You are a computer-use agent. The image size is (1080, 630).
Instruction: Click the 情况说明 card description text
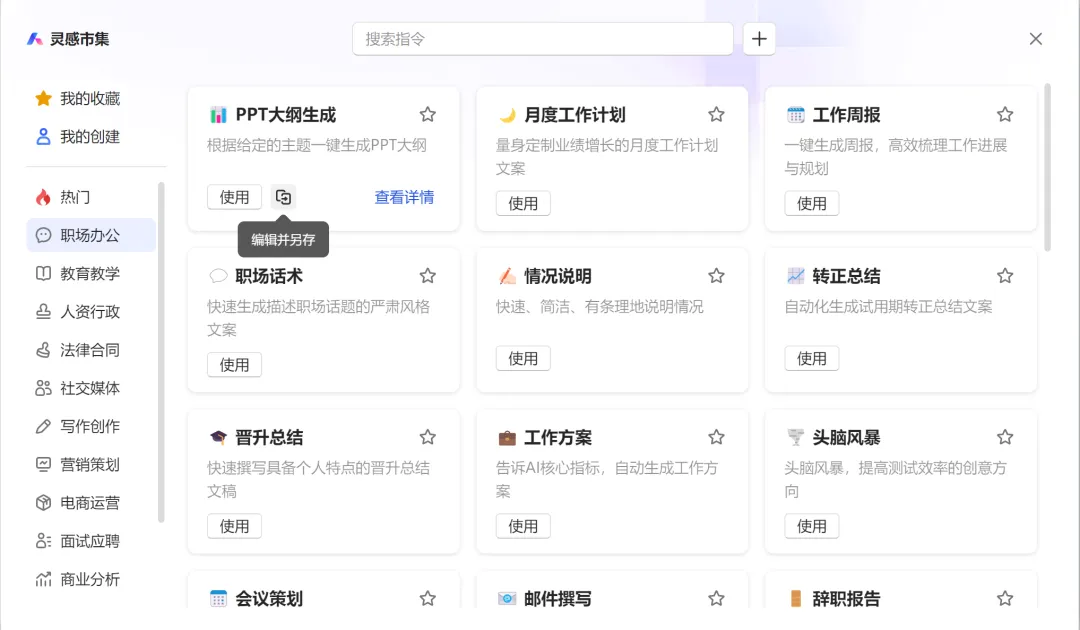tap(599, 306)
